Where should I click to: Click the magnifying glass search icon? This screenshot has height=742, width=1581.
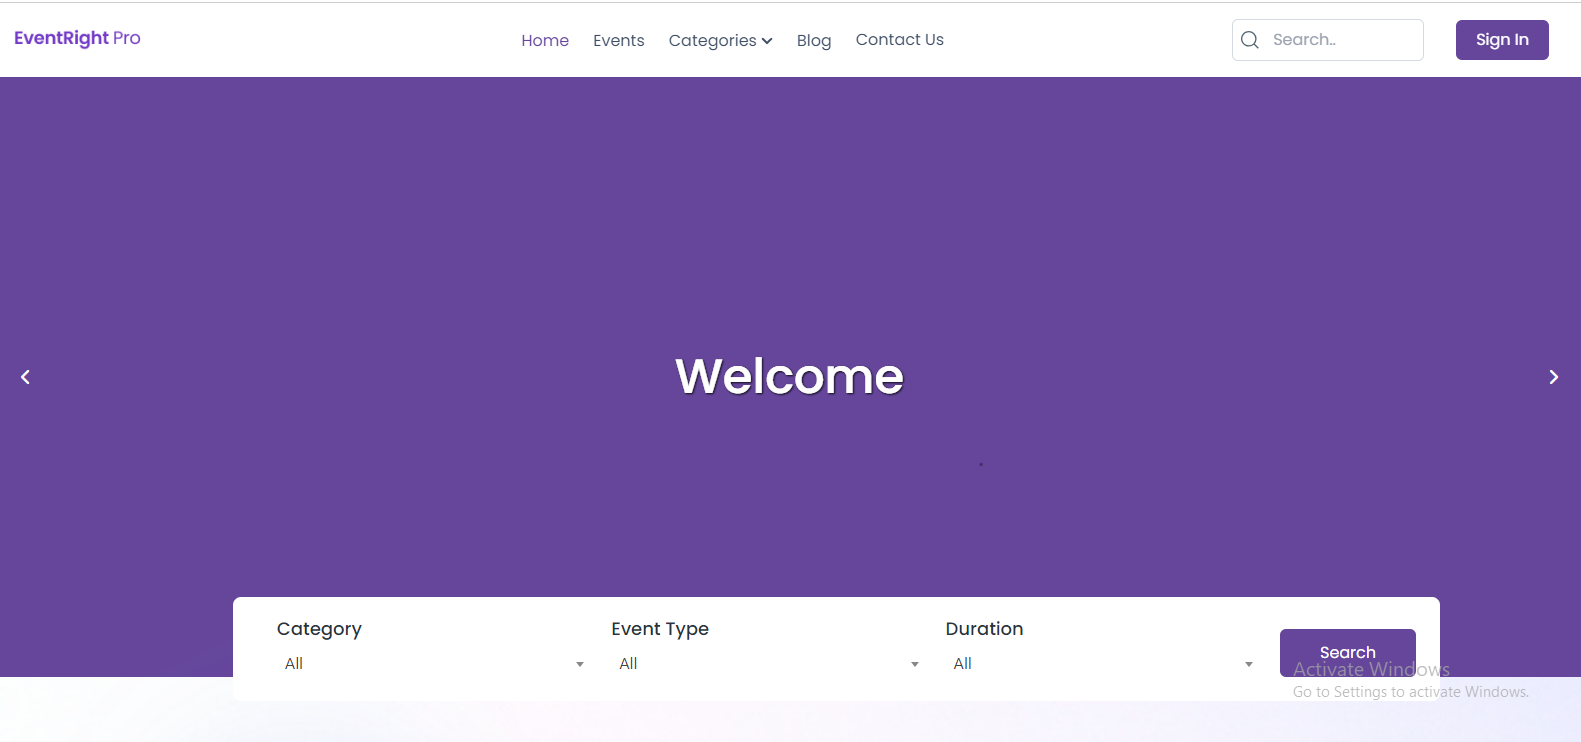[x=1249, y=40]
